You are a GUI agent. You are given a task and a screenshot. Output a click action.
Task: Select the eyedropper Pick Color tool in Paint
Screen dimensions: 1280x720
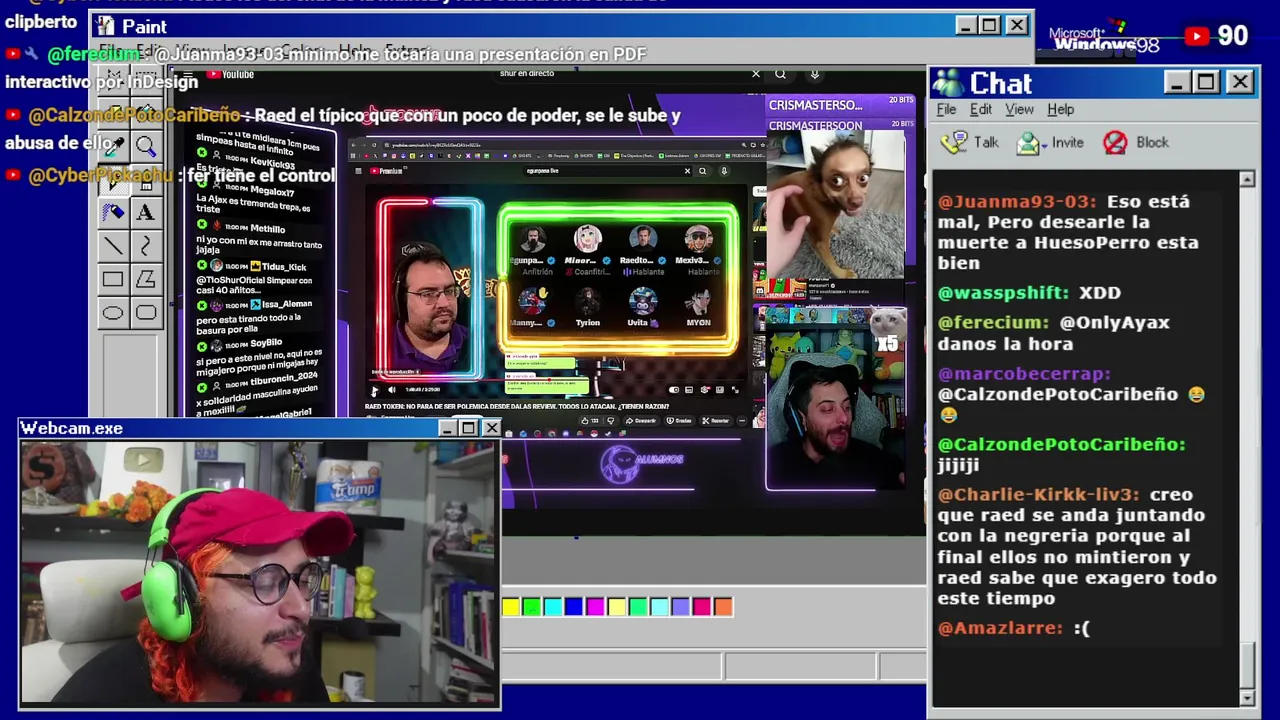click(113, 147)
